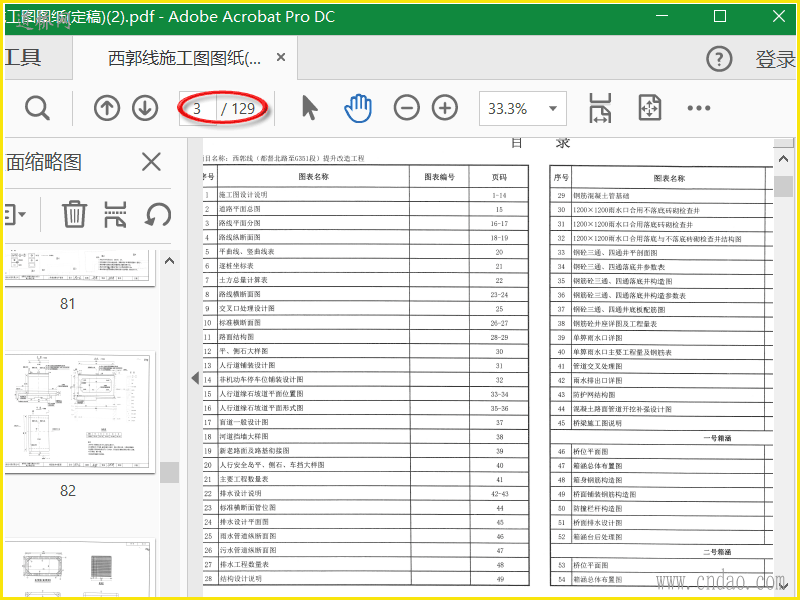Viewport: 800px width, 600px height.
Task: Rotate the page with the rotate icon
Action: [x=158, y=214]
